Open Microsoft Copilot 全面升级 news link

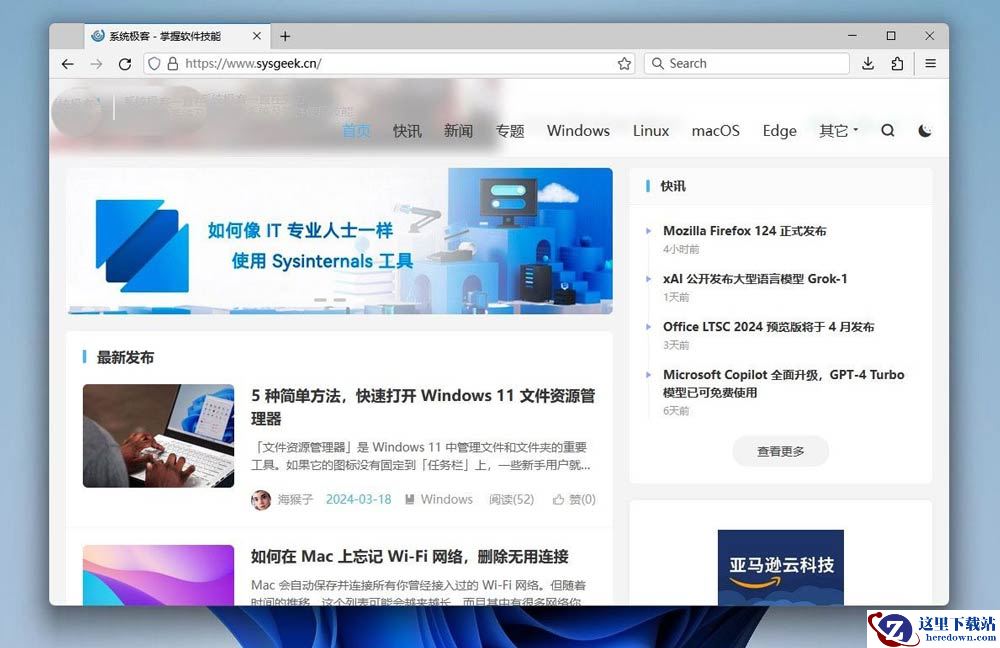[x=784, y=383]
